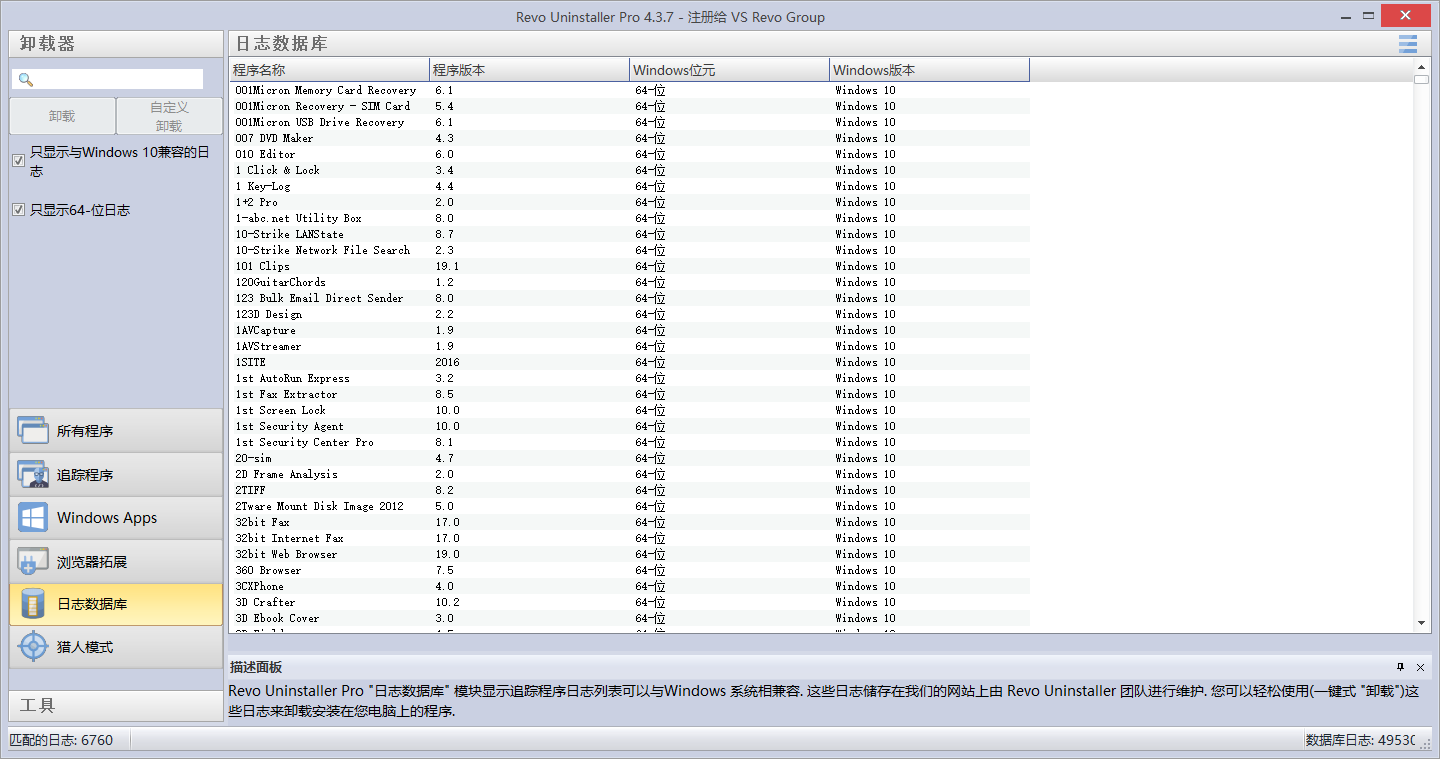Select the 2TIFF entry

pos(630,490)
